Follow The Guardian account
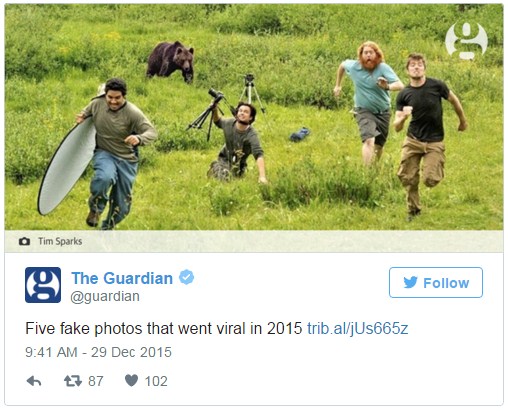 pos(436,282)
